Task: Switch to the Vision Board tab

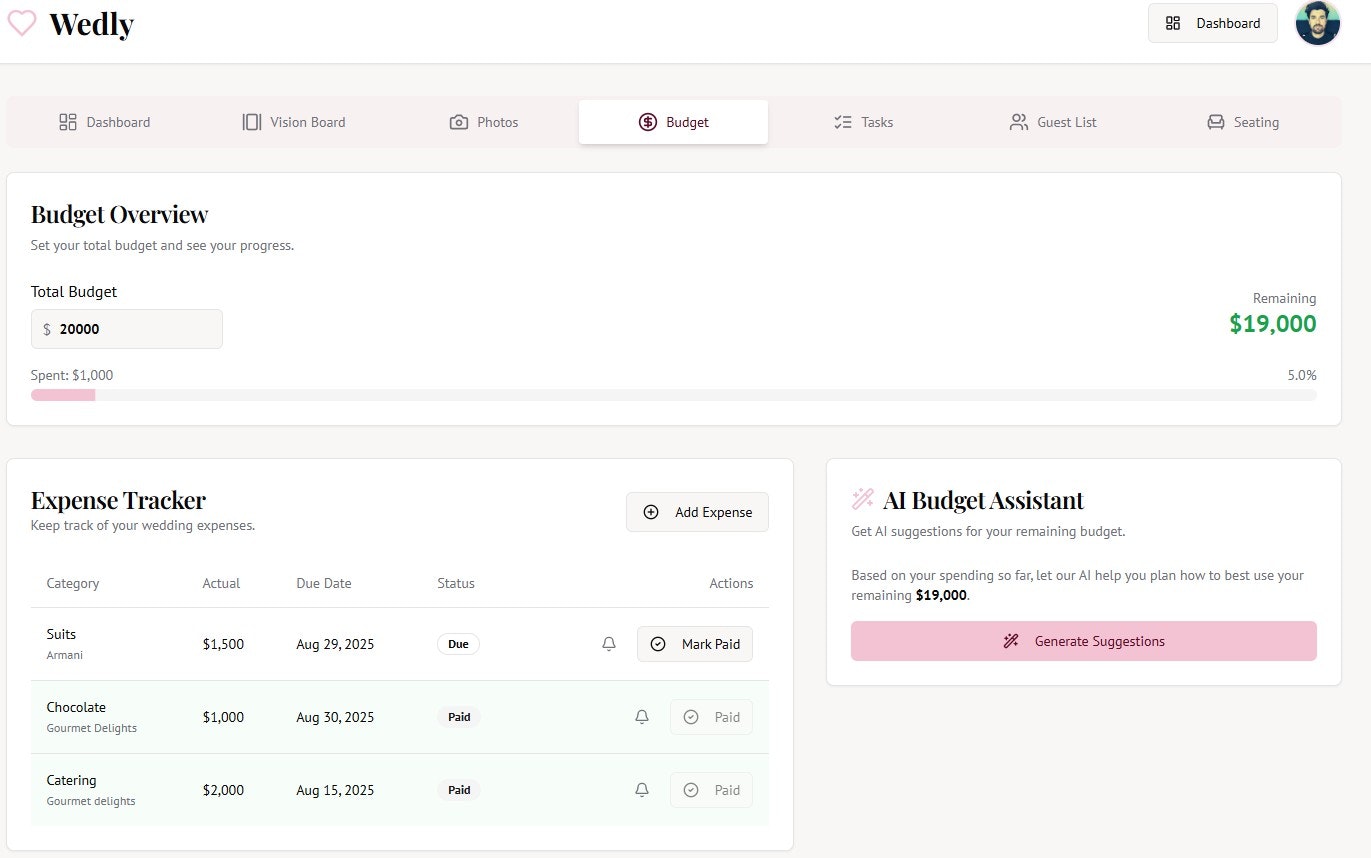Action: [x=294, y=122]
